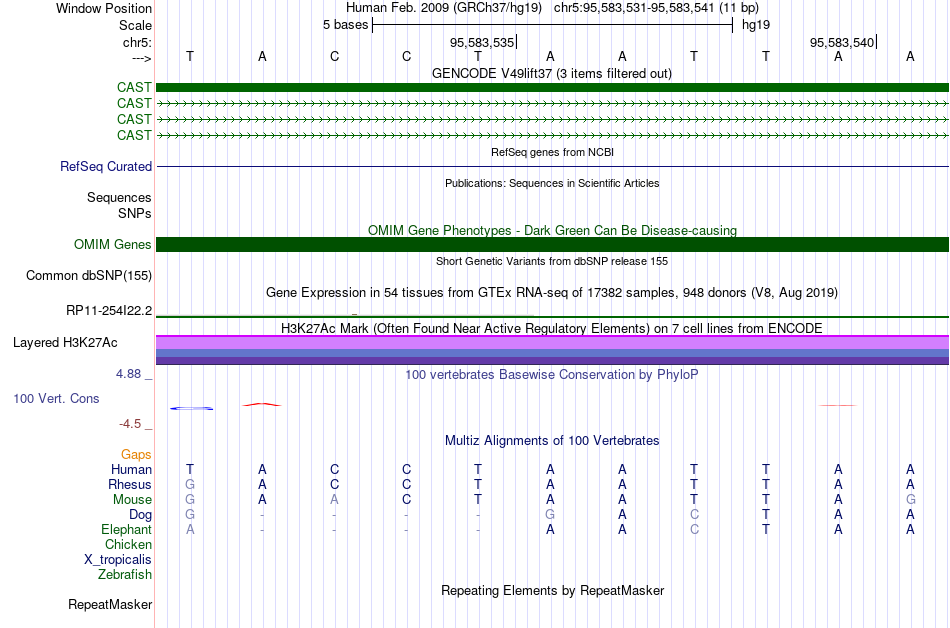Click the Layered H3K27Ac label
This screenshot has height=628, width=950.
pyautogui.click(x=65, y=343)
